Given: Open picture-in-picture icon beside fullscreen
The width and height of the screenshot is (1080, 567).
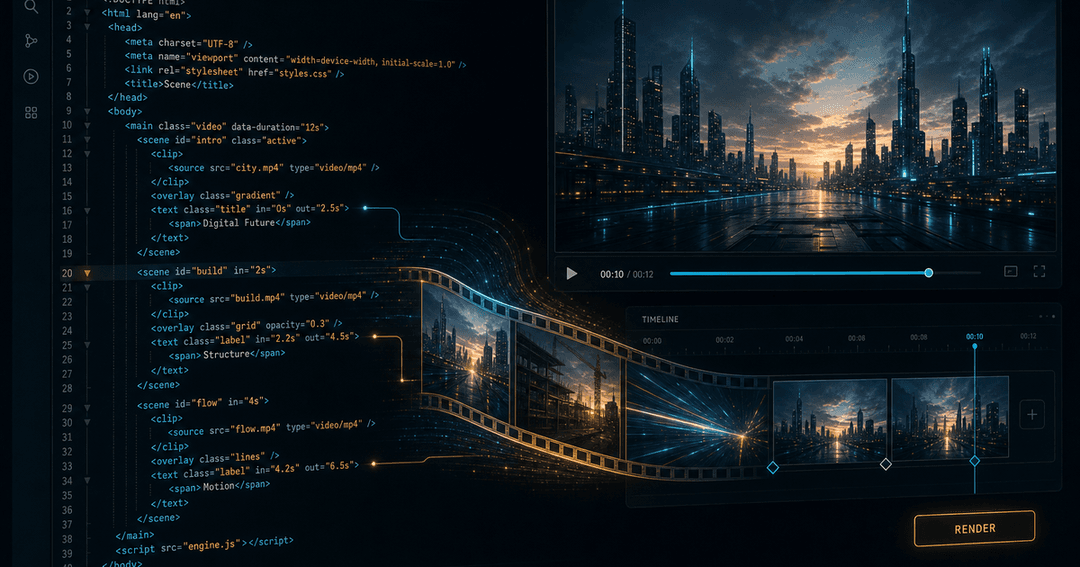Looking at the screenshot, I should point(1010,271).
